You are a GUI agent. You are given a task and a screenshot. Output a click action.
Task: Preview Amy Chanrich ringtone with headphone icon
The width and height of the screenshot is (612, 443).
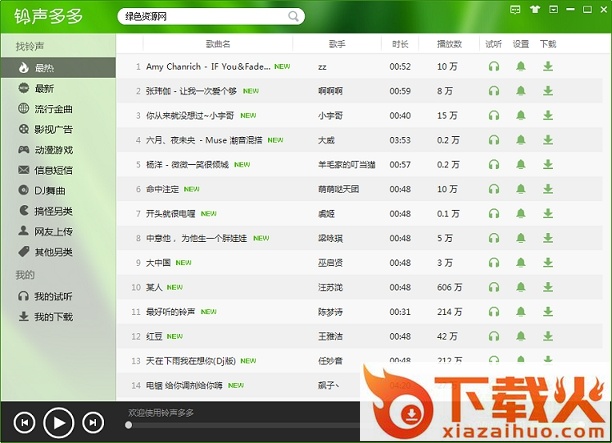493,66
